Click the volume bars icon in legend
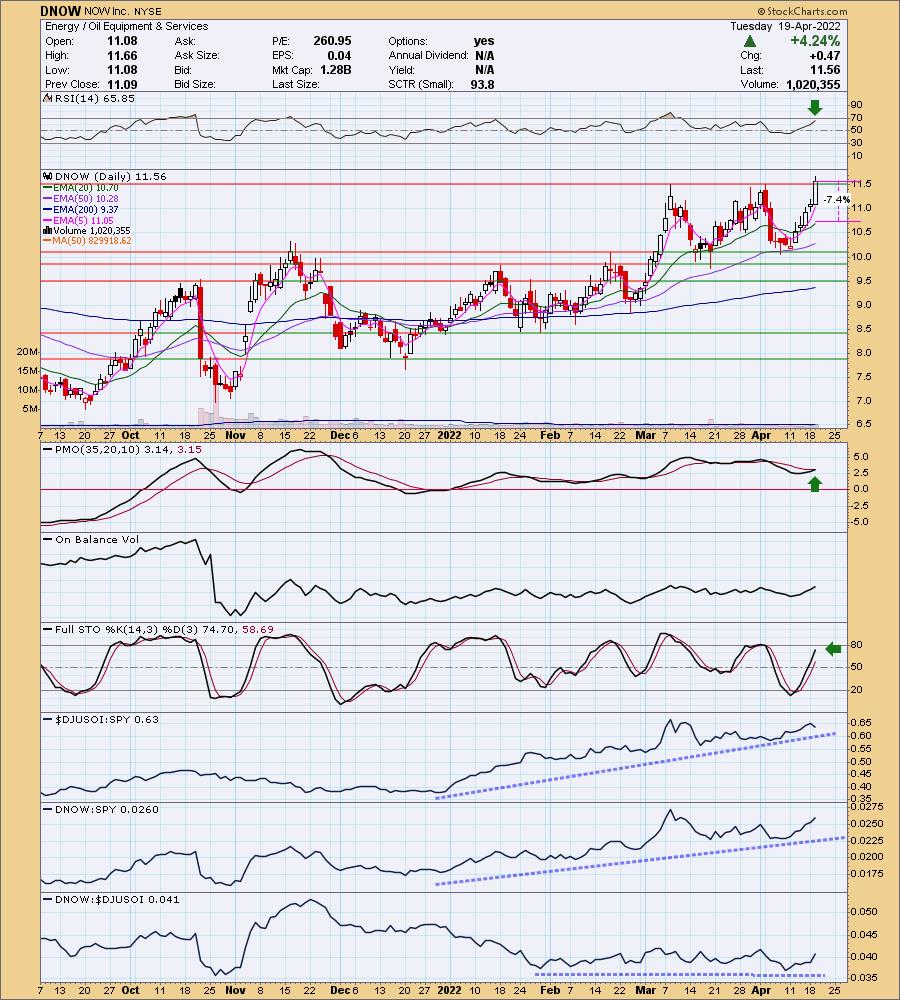This screenshot has width=900, height=1000. coord(47,230)
